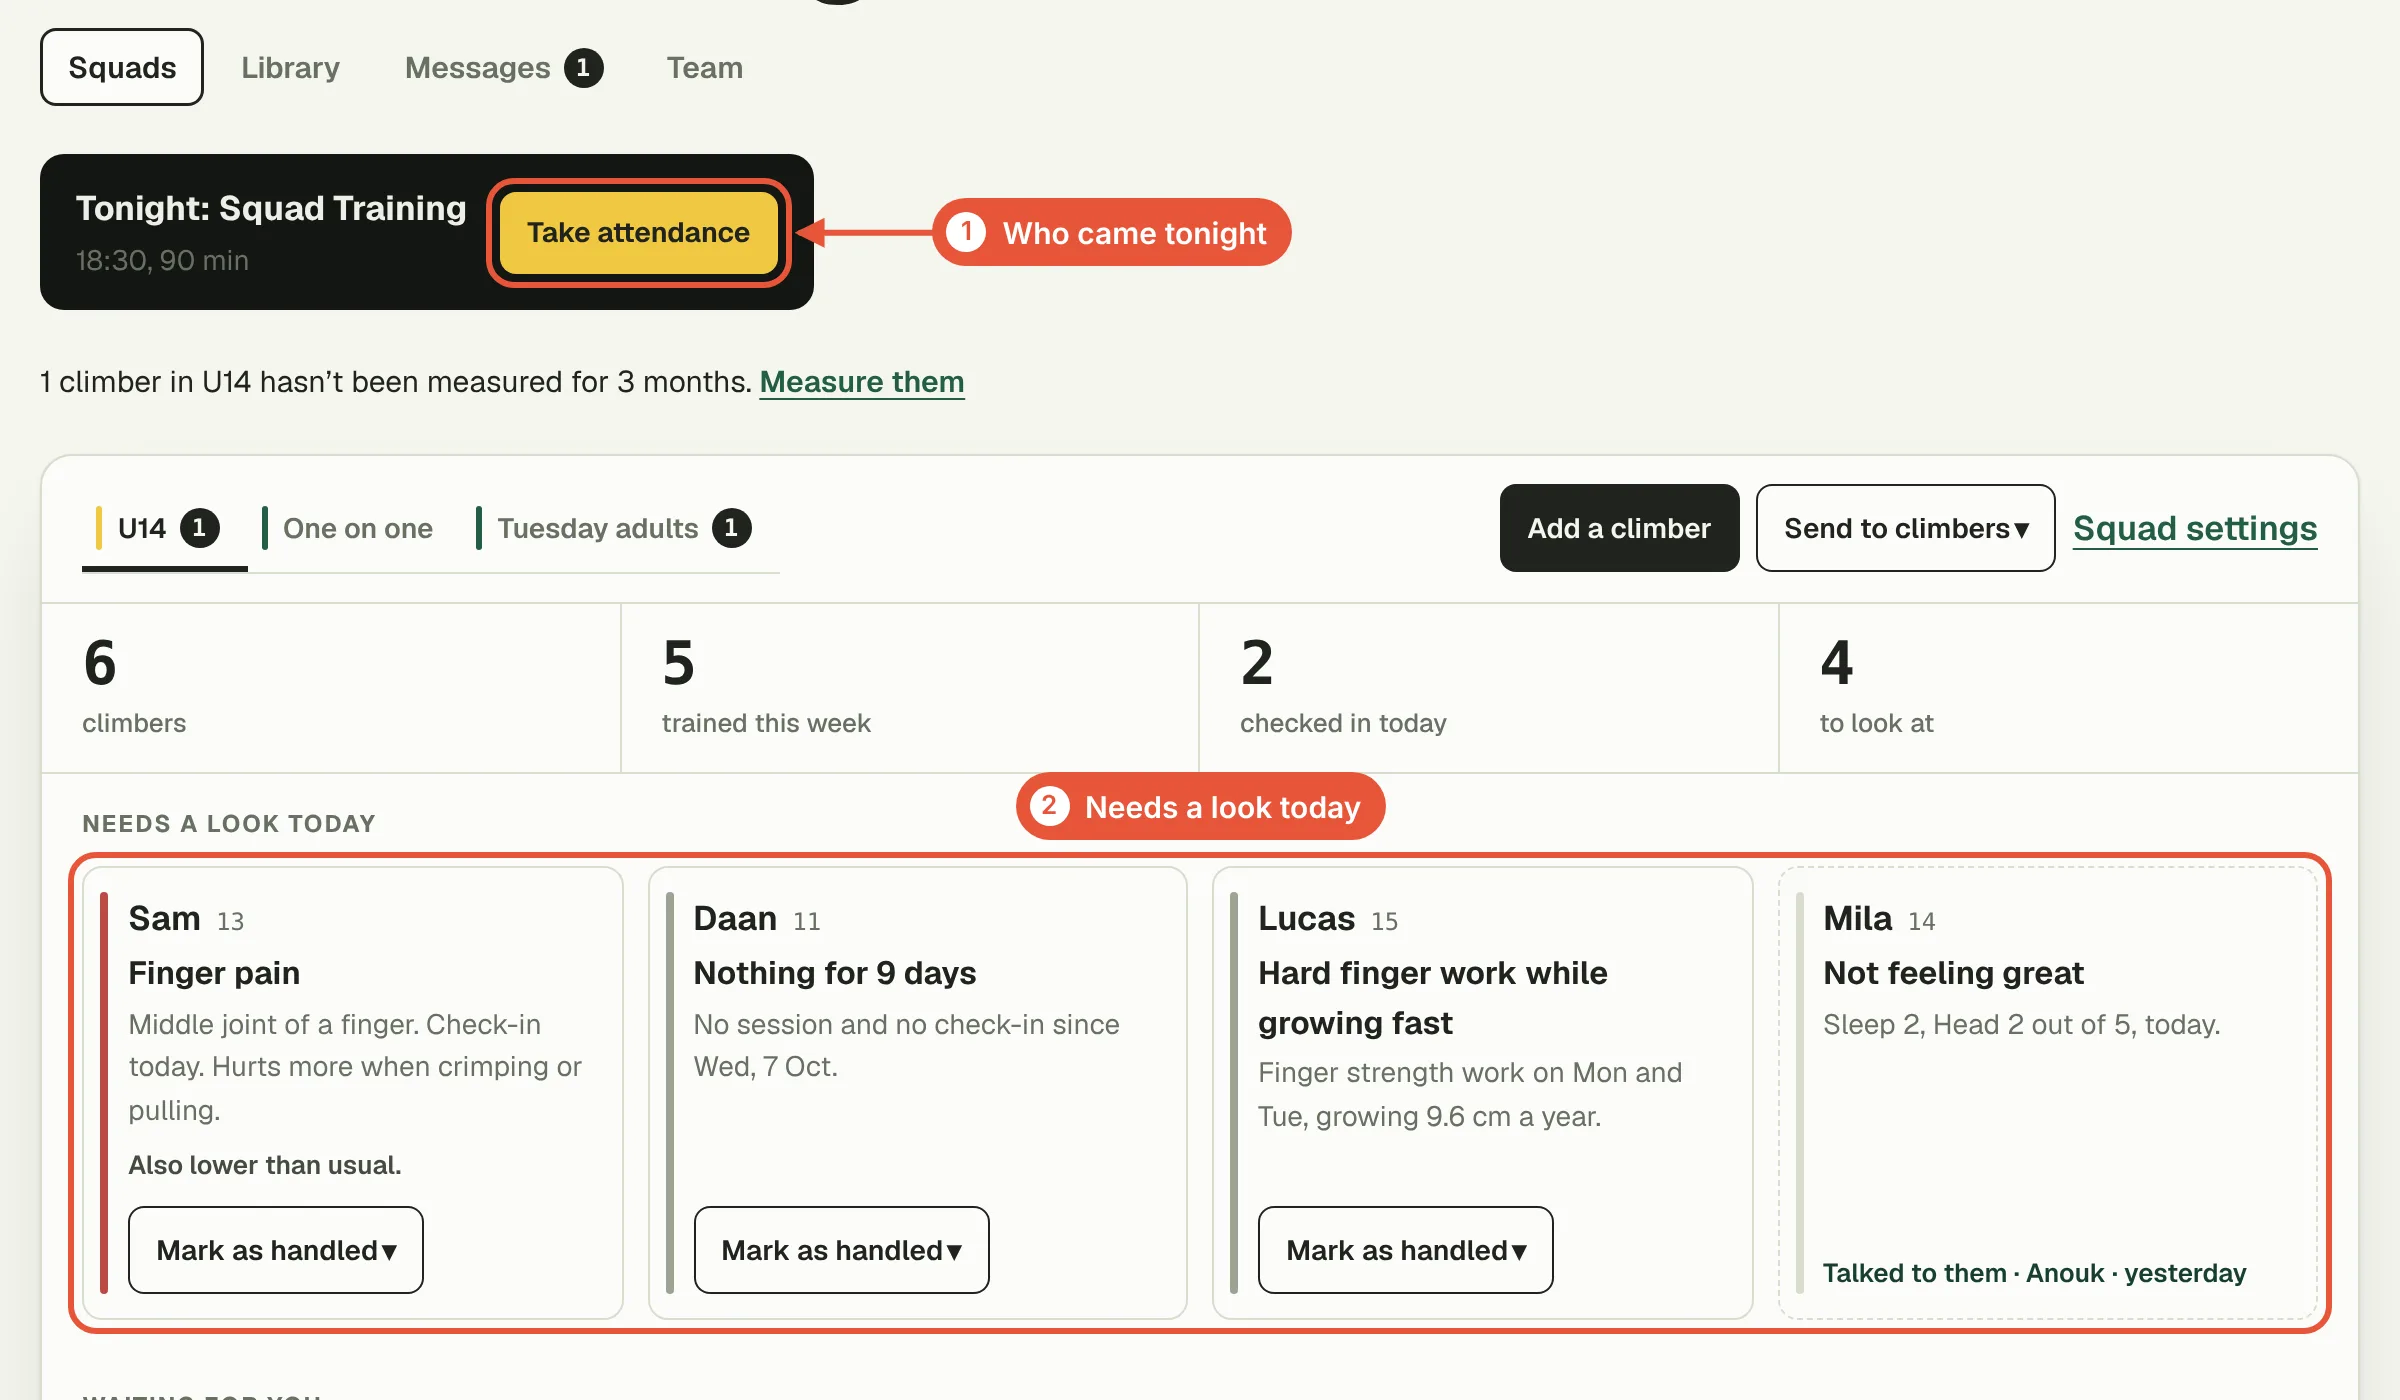Click Take attendance for tonight's training
The height and width of the screenshot is (1400, 2400).
[x=638, y=232]
